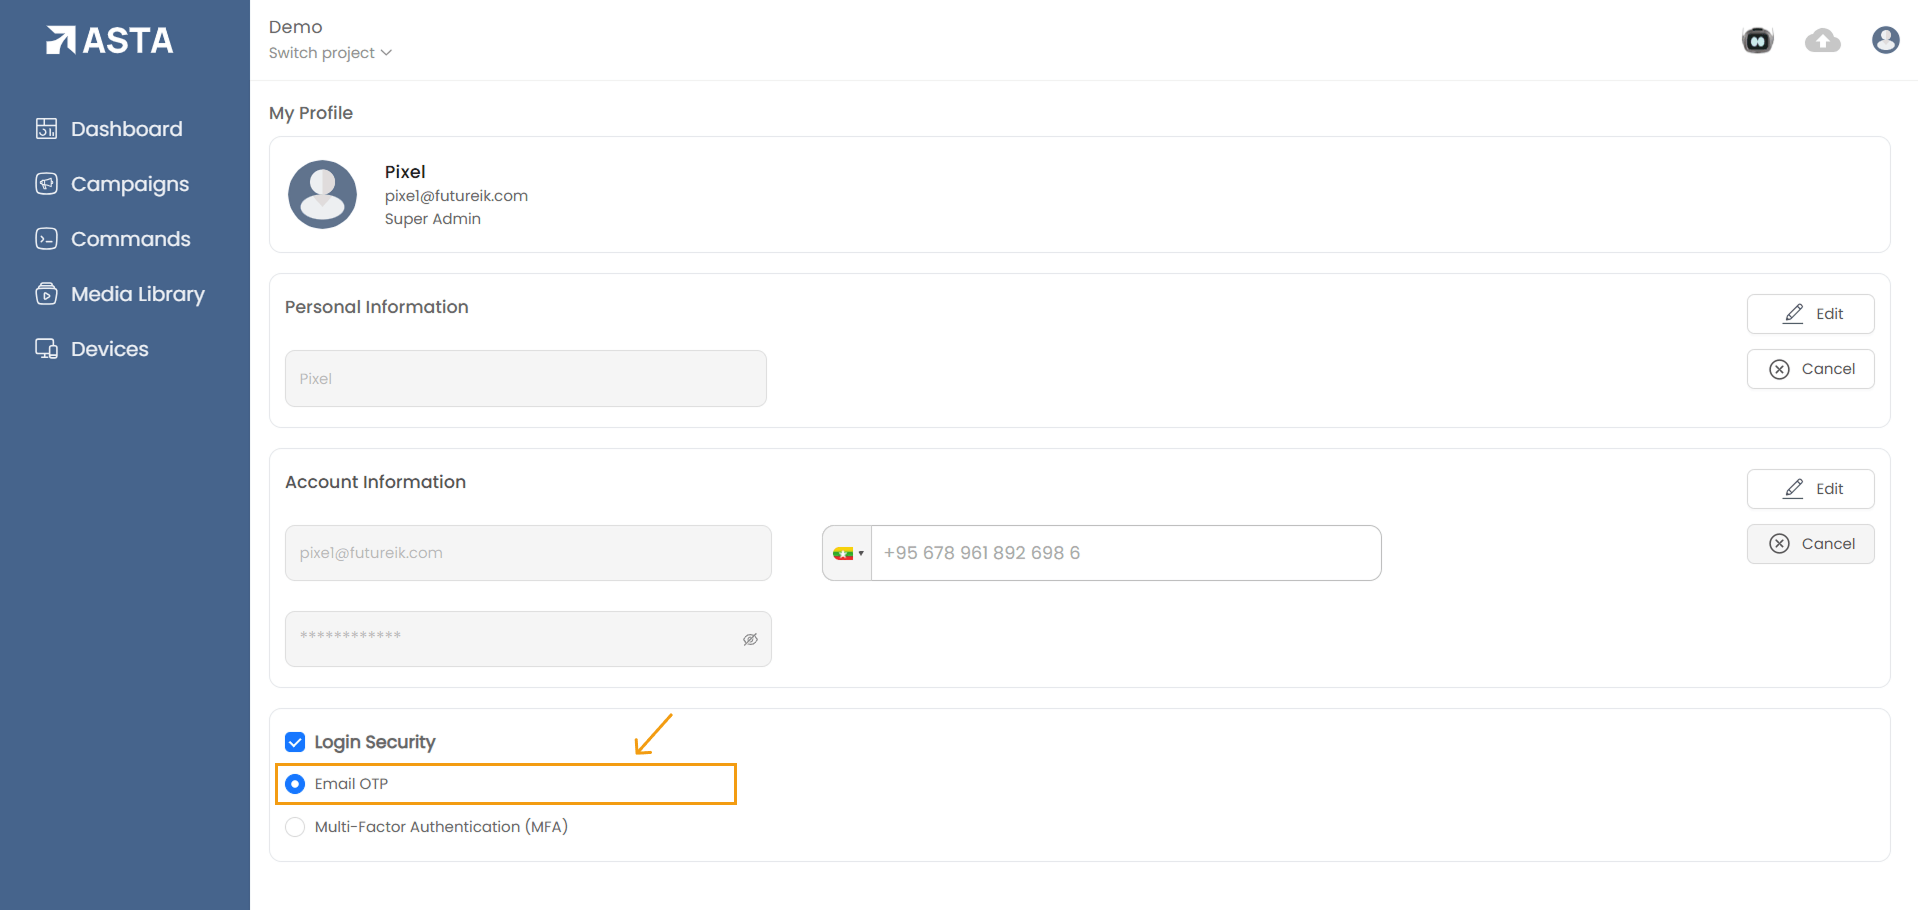The image size is (1918, 910).
Task: Select the Email OTP radio option
Action: [x=295, y=784]
